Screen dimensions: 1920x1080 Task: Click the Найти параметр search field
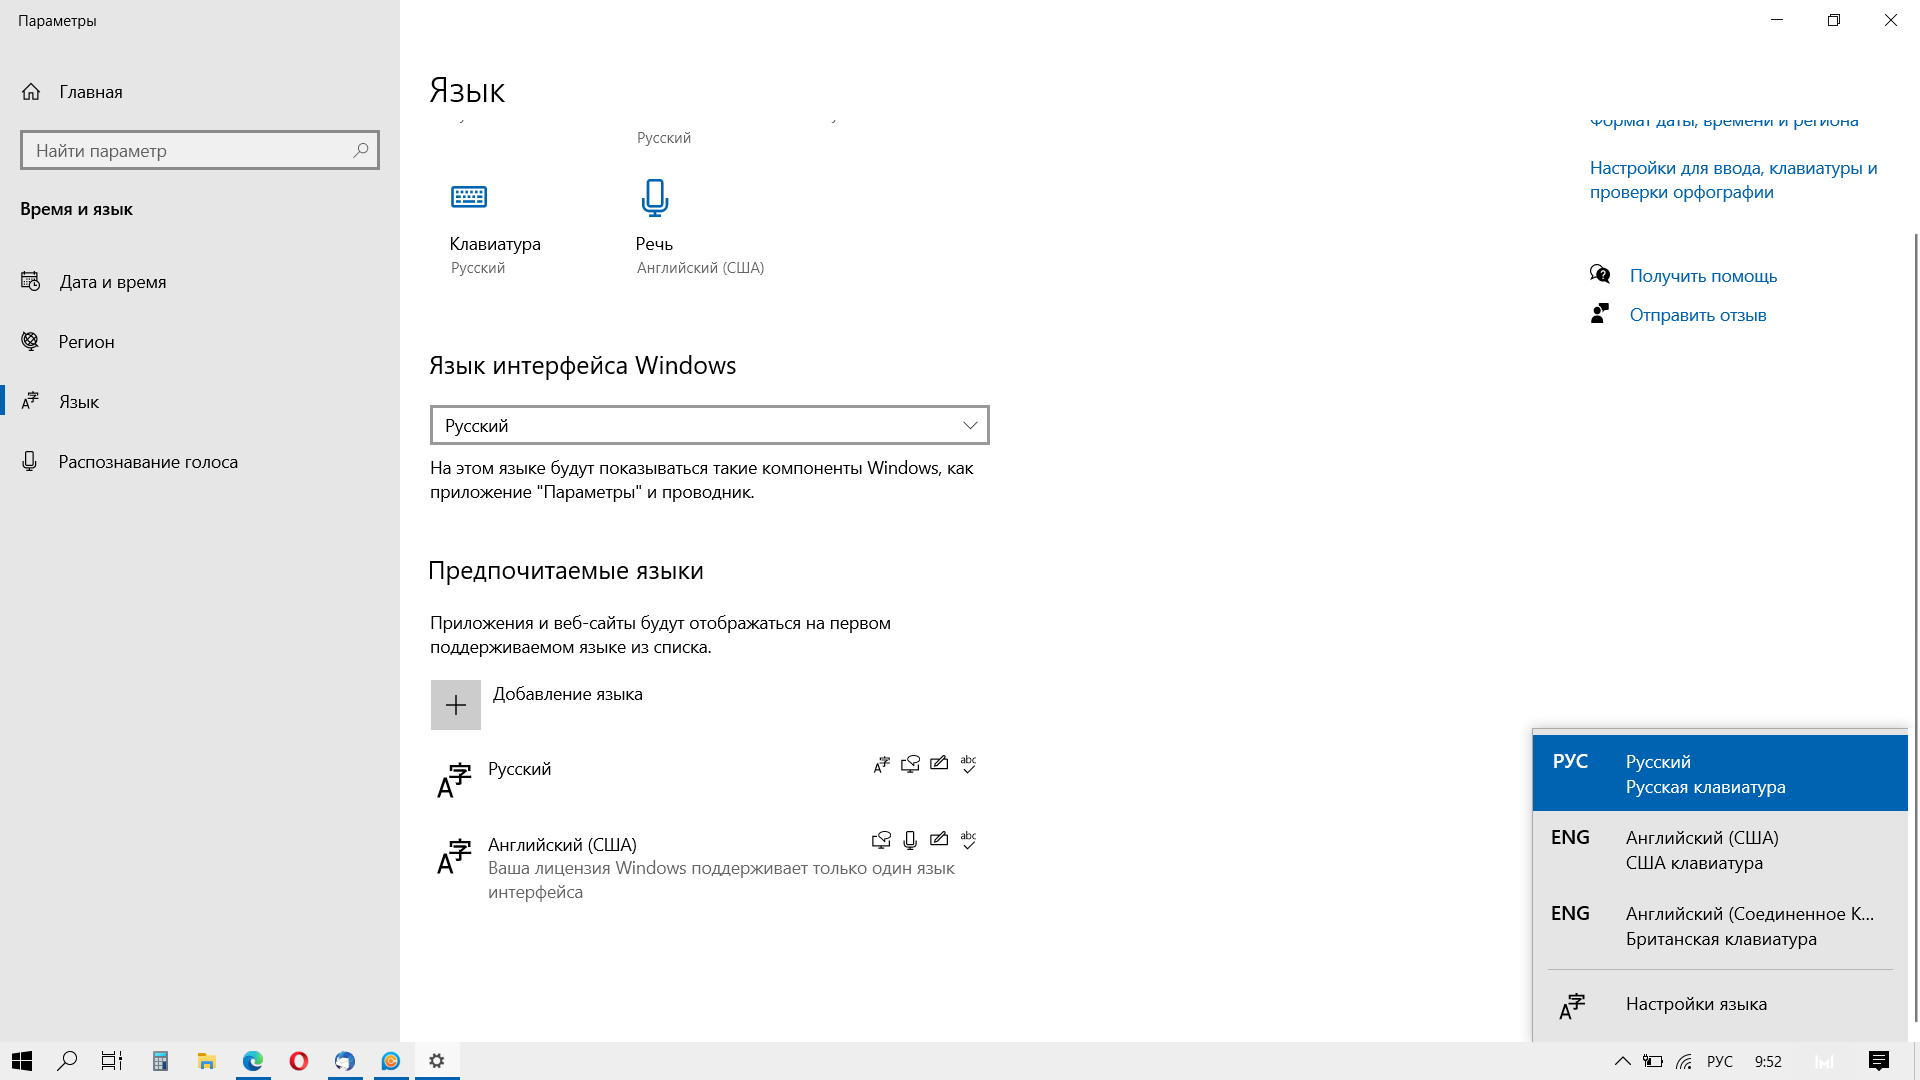(190, 151)
